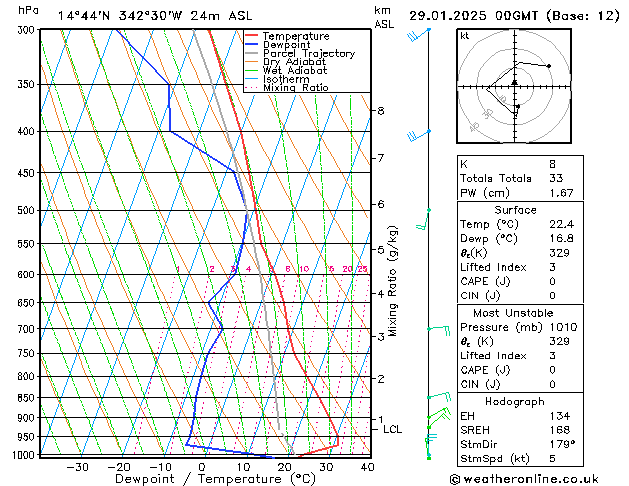Click the StmSpd (kt) value 5
Viewport: 629px width, 486px height.
click(552, 458)
